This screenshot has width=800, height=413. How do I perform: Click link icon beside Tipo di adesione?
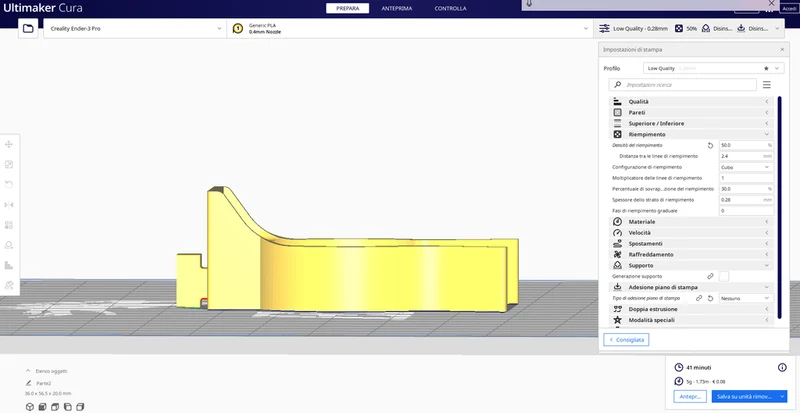coord(699,298)
